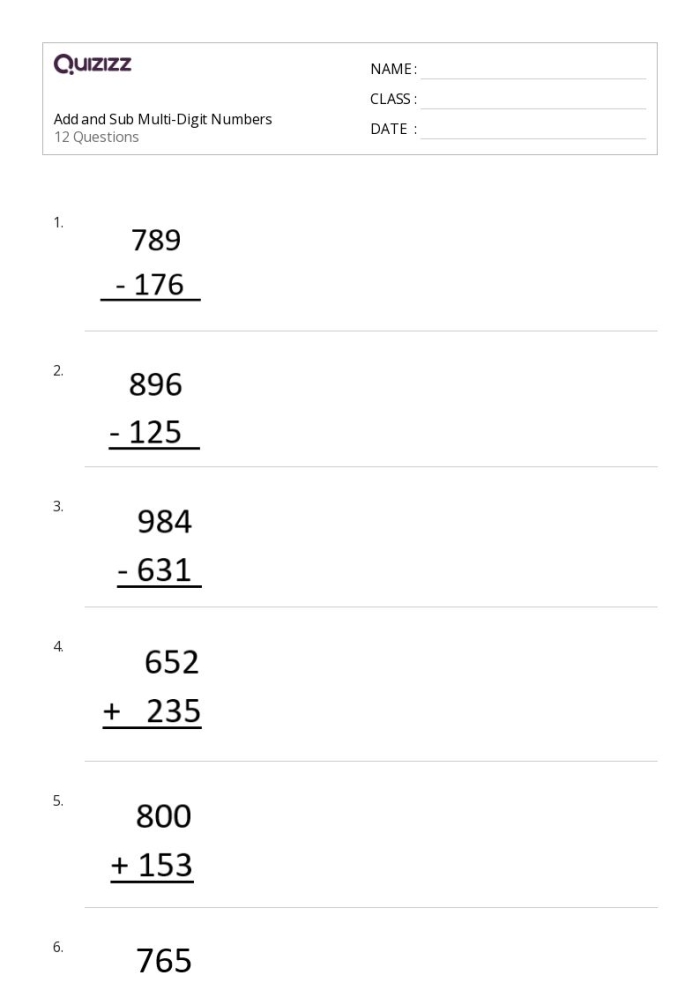Click the NAME input line
The height and width of the screenshot is (990, 700).
pos(533,70)
